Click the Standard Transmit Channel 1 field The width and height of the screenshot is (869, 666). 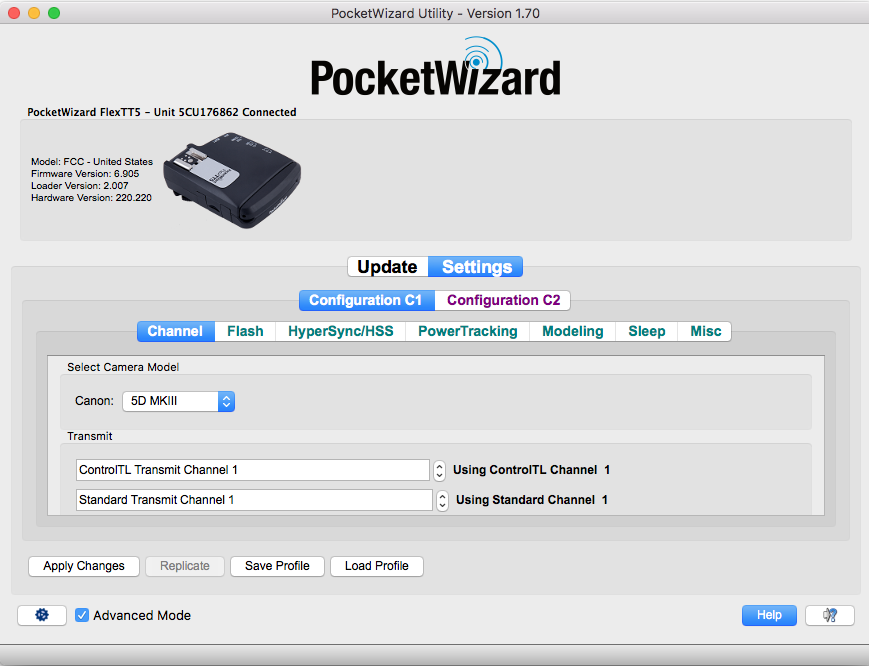(x=254, y=500)
